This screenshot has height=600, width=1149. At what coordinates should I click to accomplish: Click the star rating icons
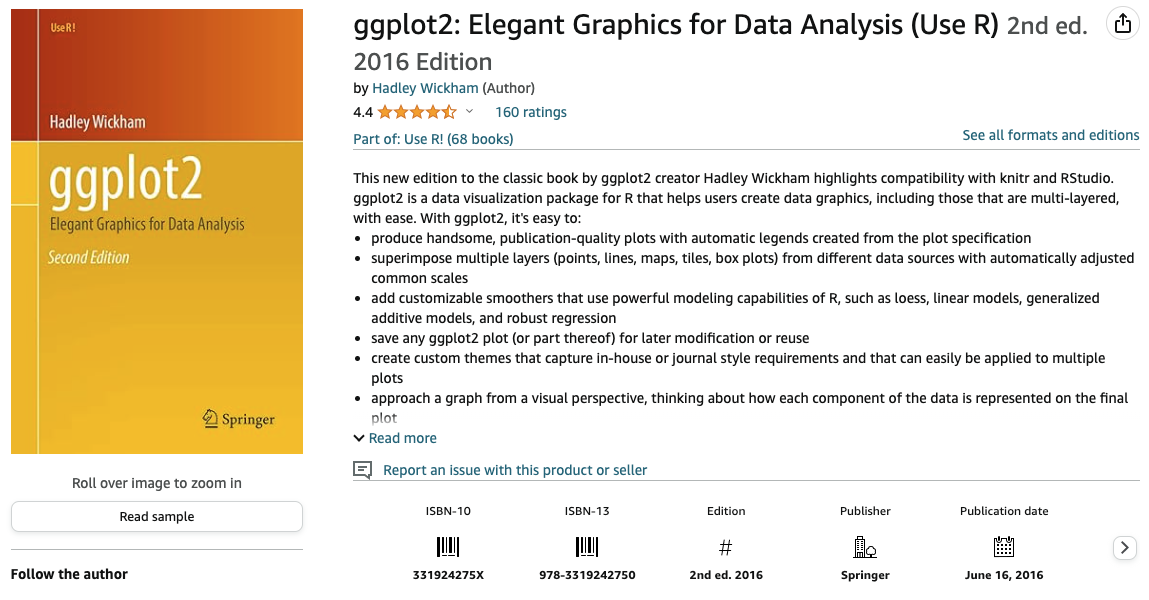point(417,112)
